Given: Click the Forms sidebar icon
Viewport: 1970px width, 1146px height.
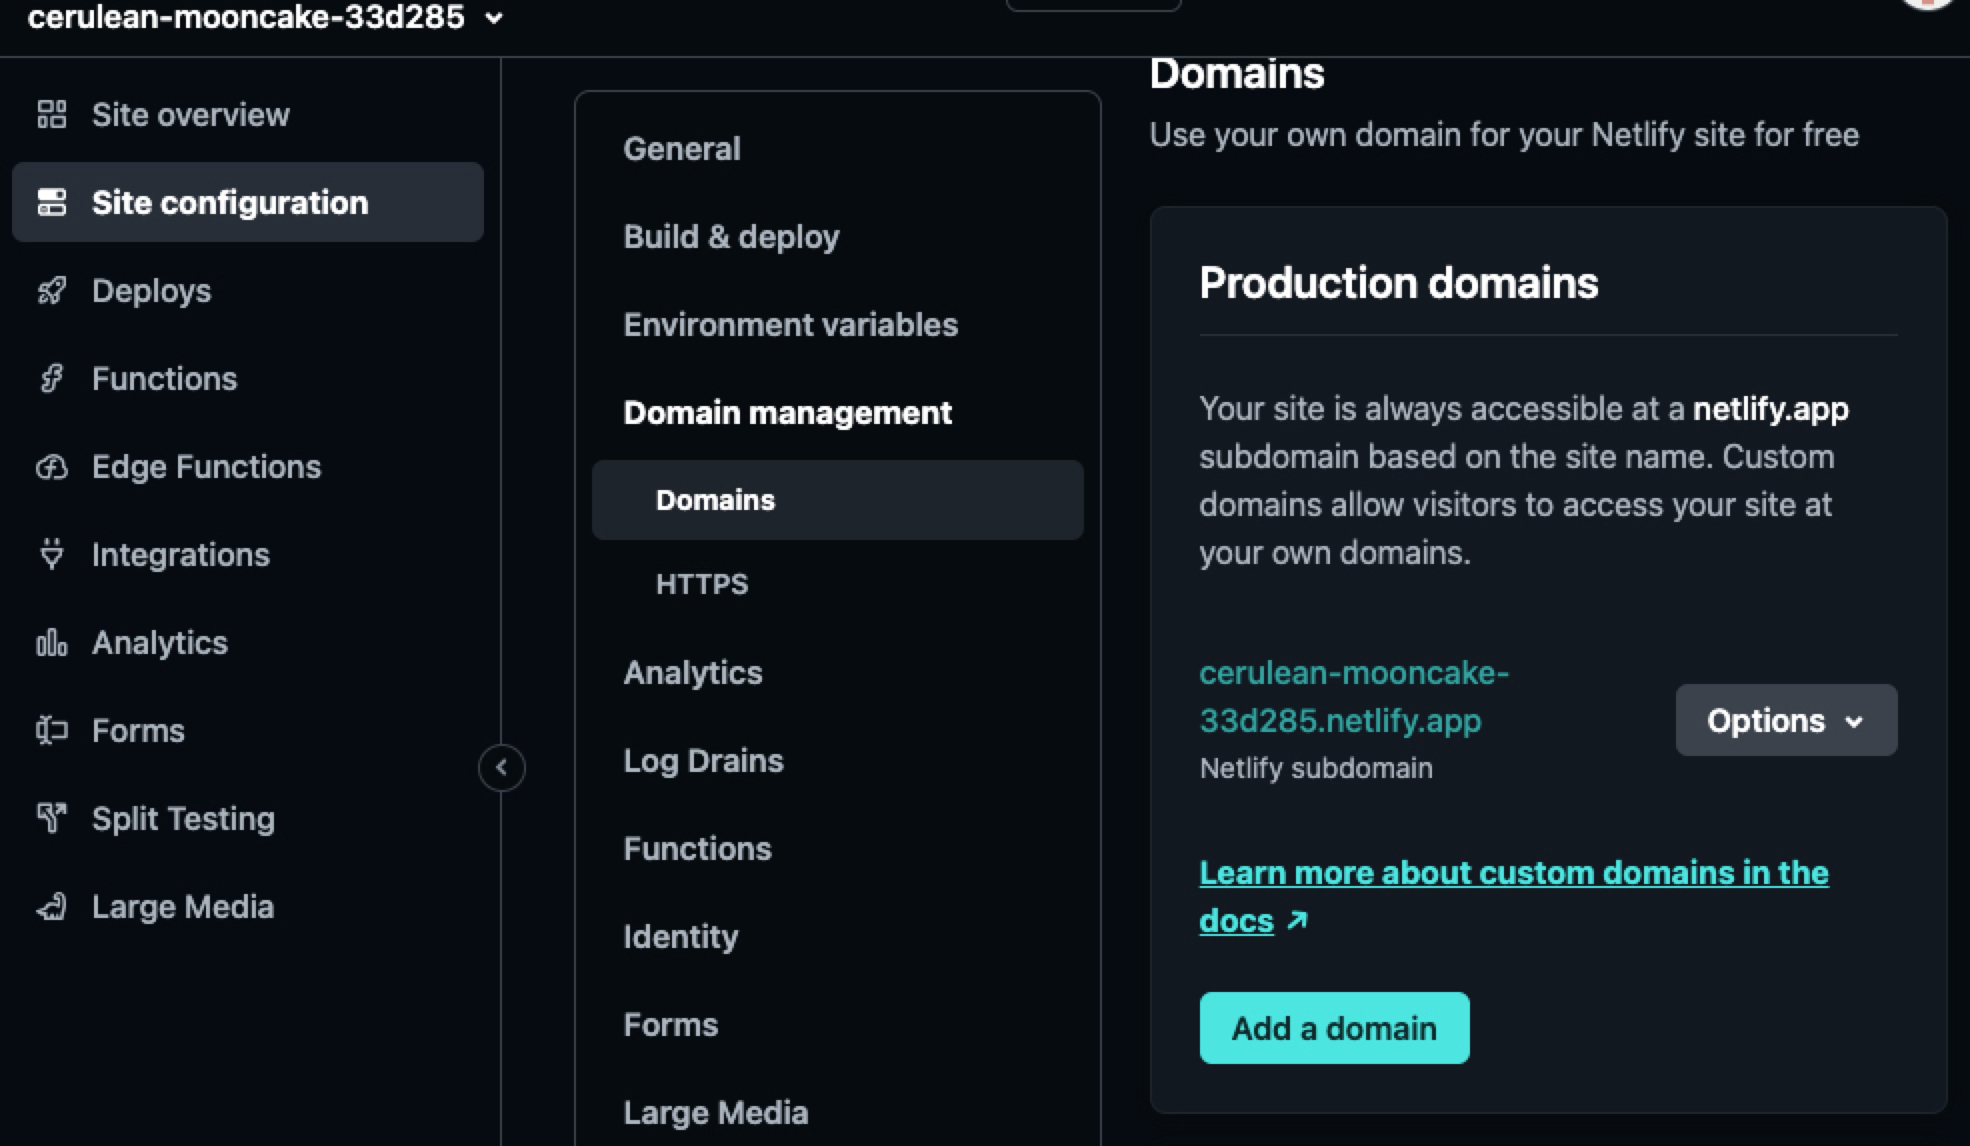Looking at the screenshot, I should pos(53,730).
